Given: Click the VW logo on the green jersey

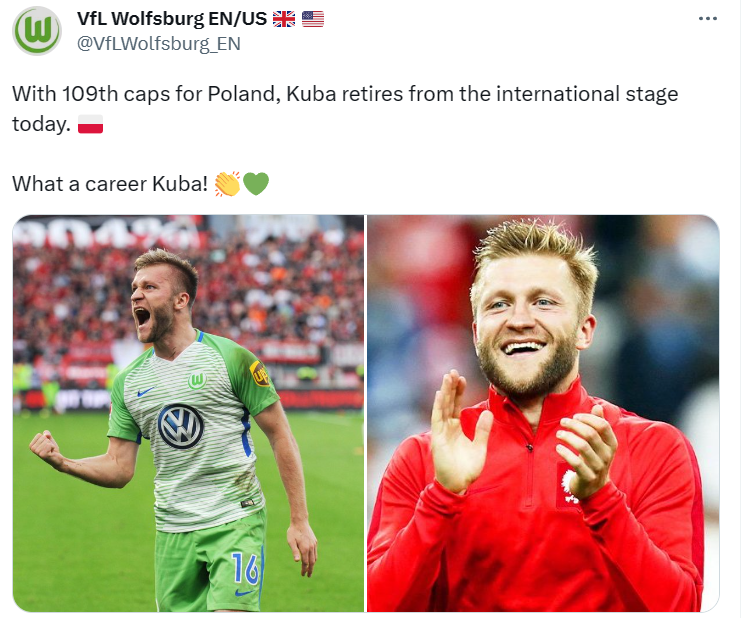Looking at the screenshot, I should [181, 426].
